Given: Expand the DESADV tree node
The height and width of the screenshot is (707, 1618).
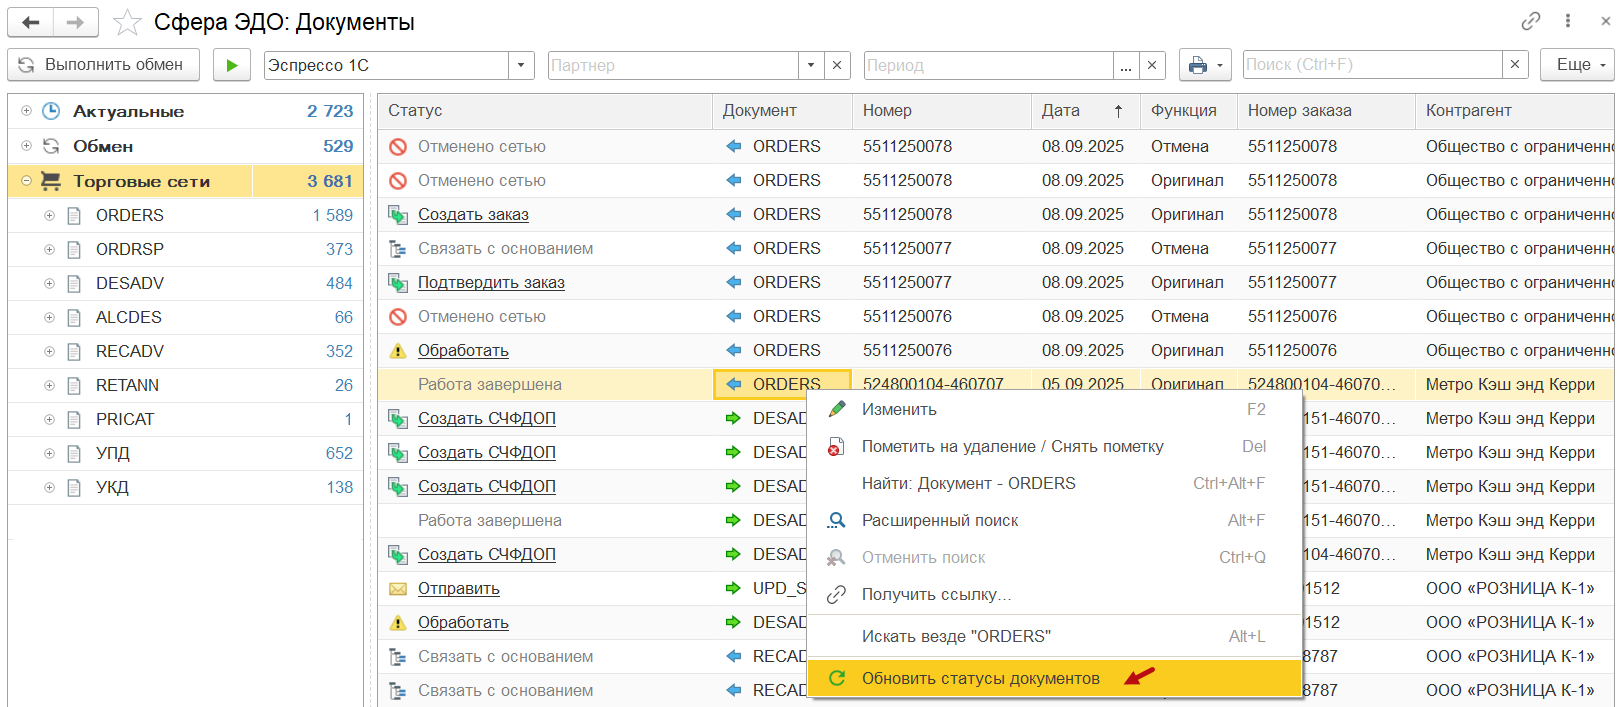Looking at the screenshot, I should tap(49, 283).
